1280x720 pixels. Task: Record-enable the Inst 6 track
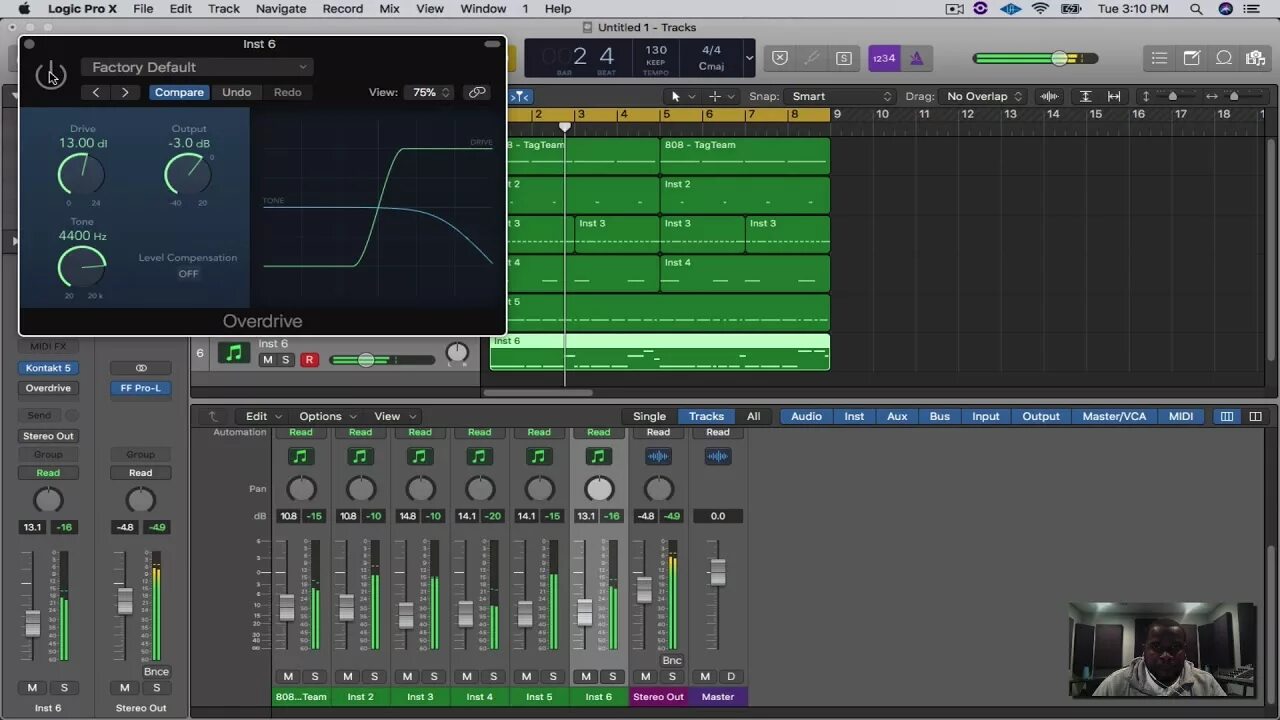pos(309,360)
